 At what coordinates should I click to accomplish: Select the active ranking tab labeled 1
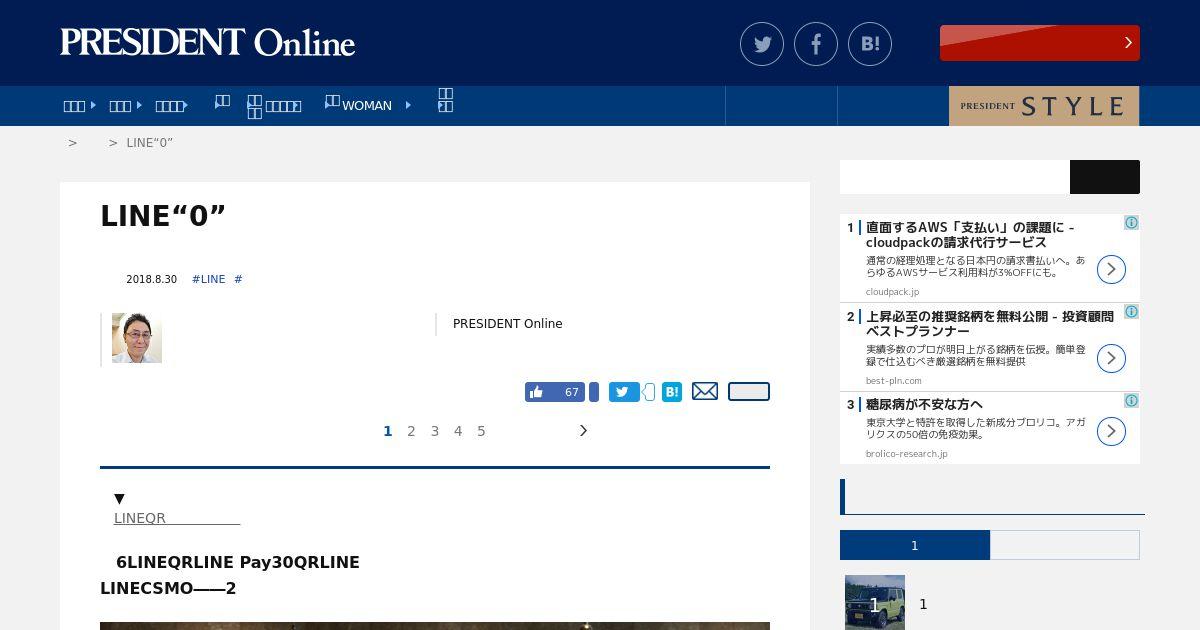click(915, 545)
